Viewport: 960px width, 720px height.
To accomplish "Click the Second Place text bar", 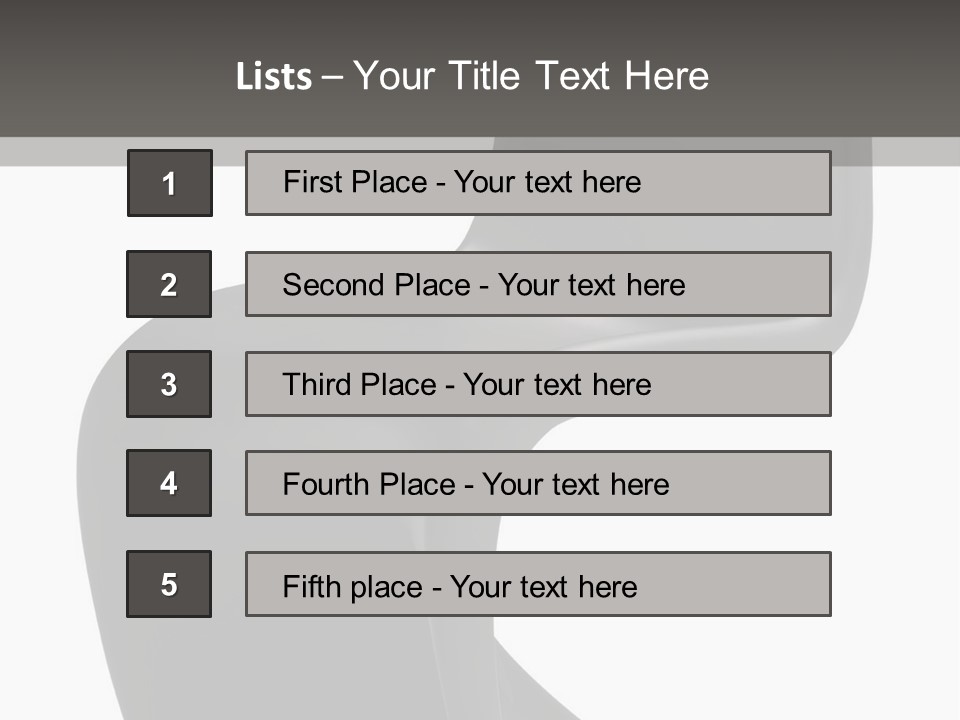I will coord(538,284).
